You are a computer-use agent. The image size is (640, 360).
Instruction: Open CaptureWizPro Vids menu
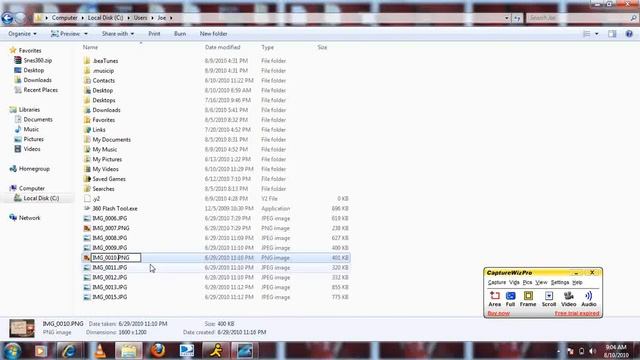click(514, 282)
